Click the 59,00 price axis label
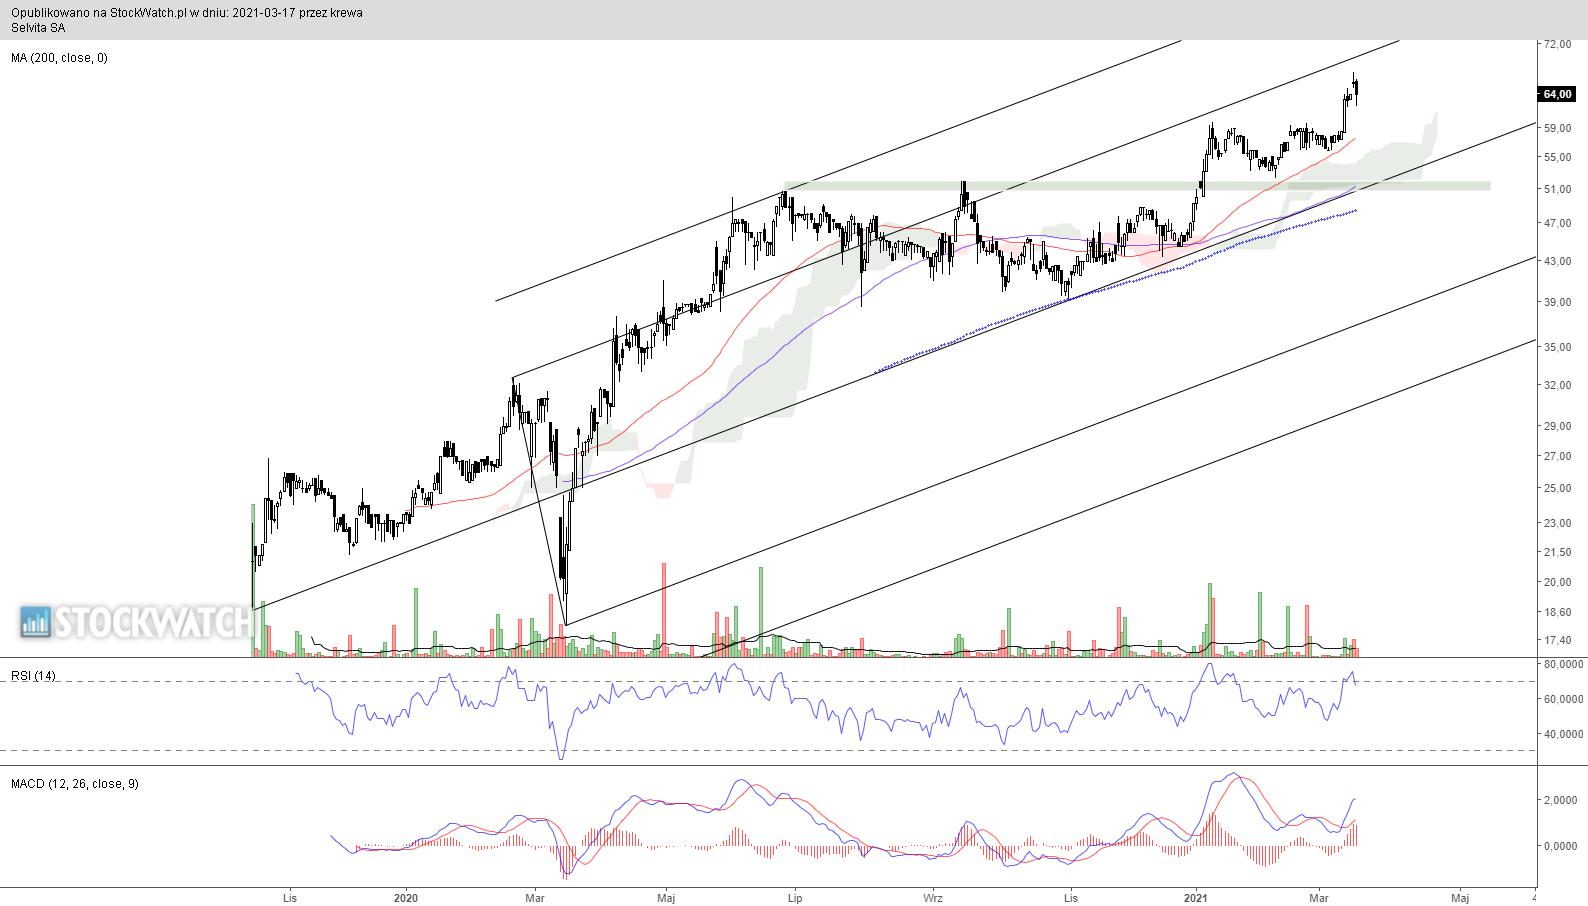 (1557, 128)
